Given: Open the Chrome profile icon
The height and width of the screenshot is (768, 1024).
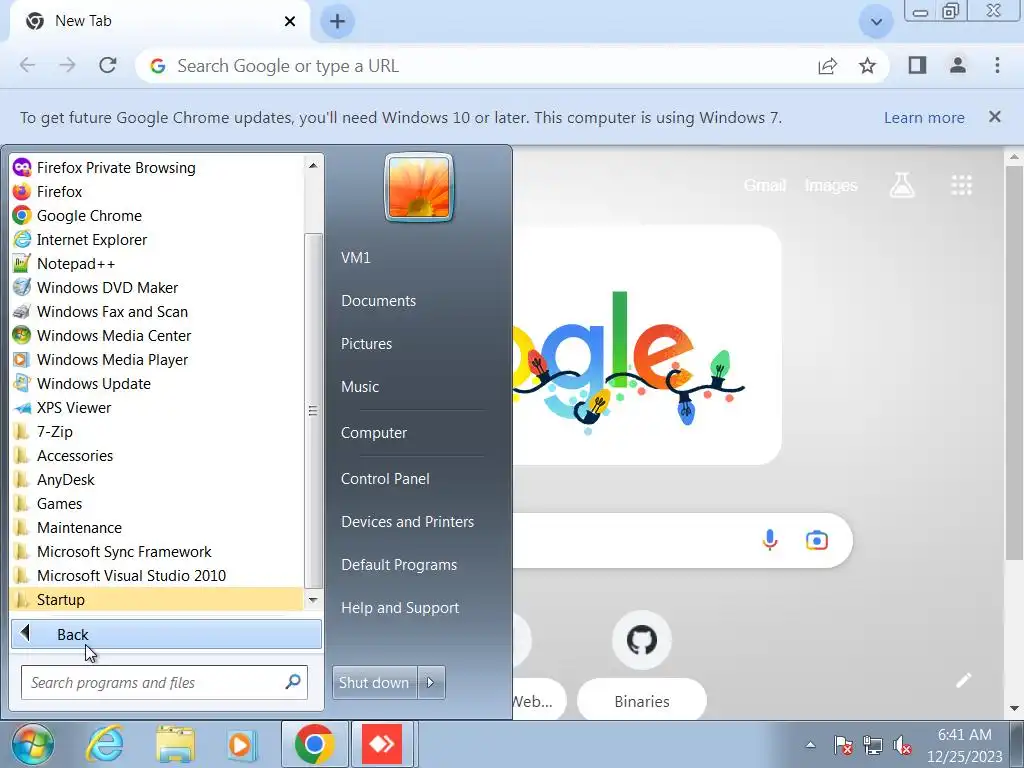Looking at the screenshot, I should click(957, 65).
